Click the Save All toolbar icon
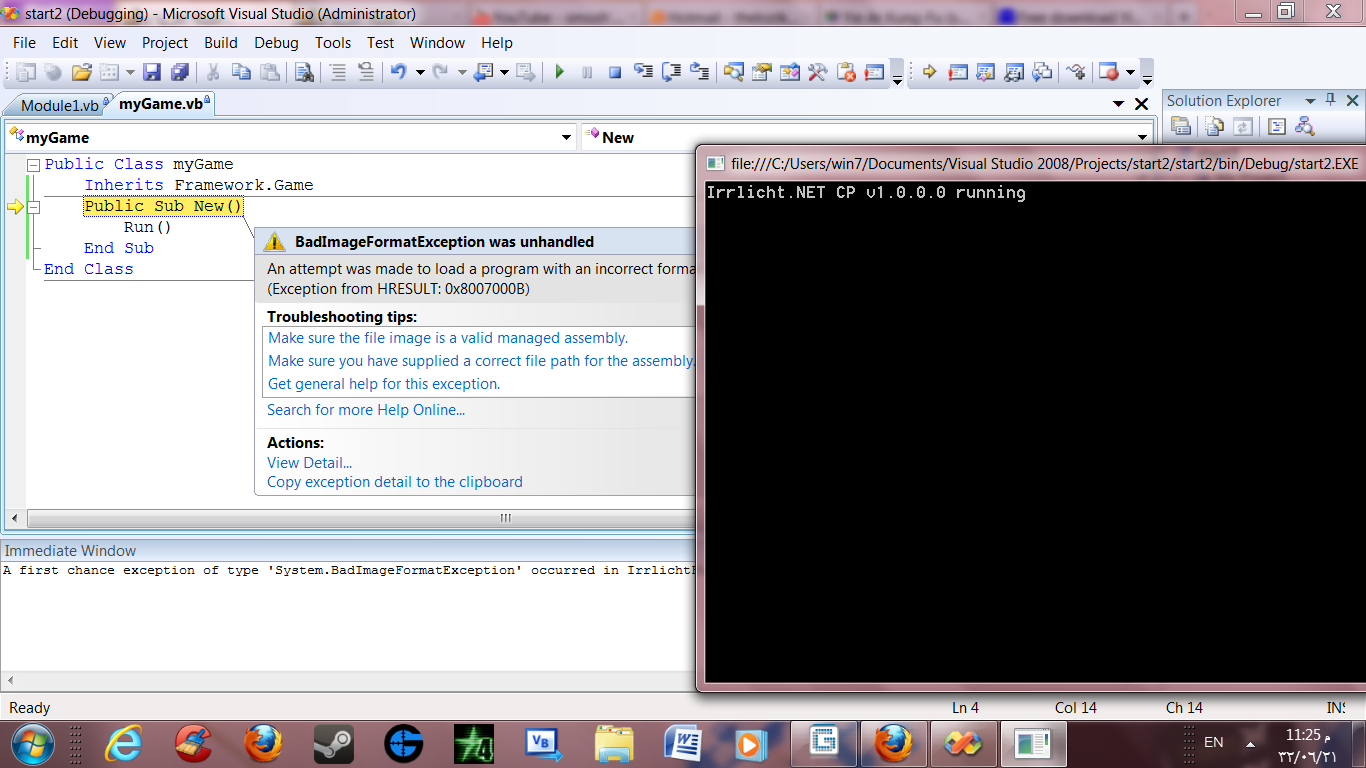1366x768 pixels. (180, 72)
